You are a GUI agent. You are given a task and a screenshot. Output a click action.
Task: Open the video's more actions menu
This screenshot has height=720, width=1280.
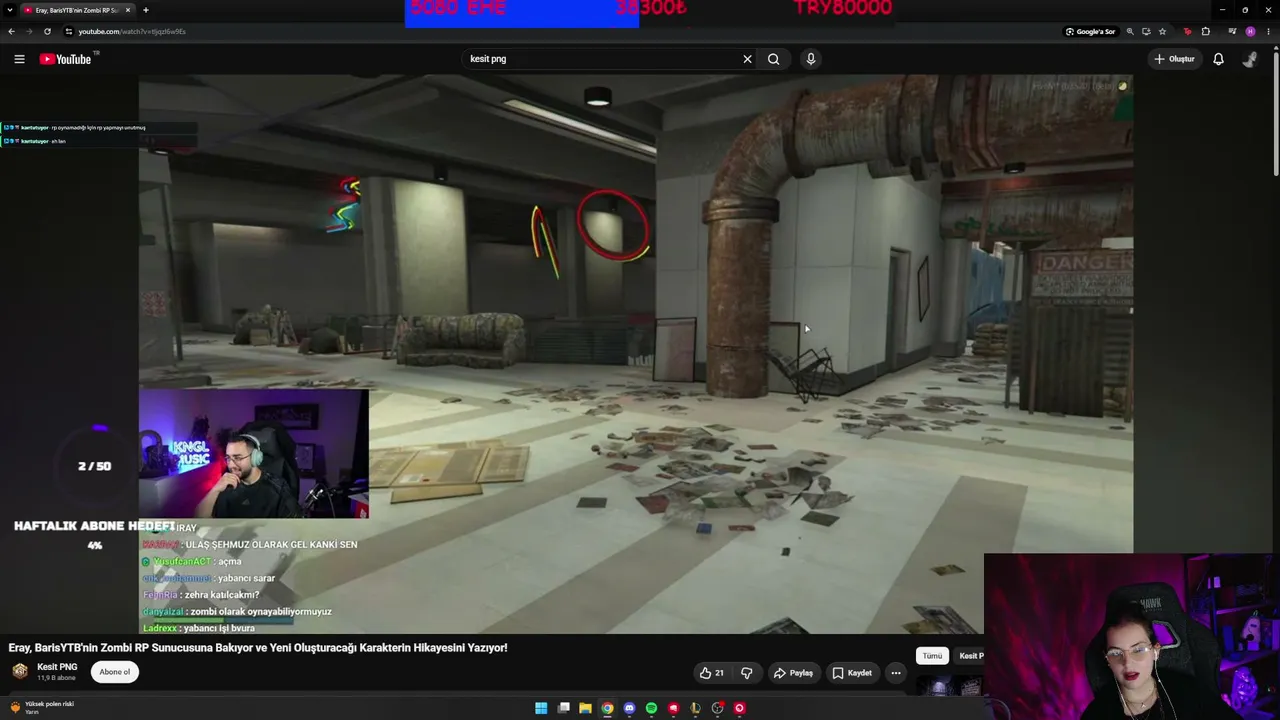point(896,673)
